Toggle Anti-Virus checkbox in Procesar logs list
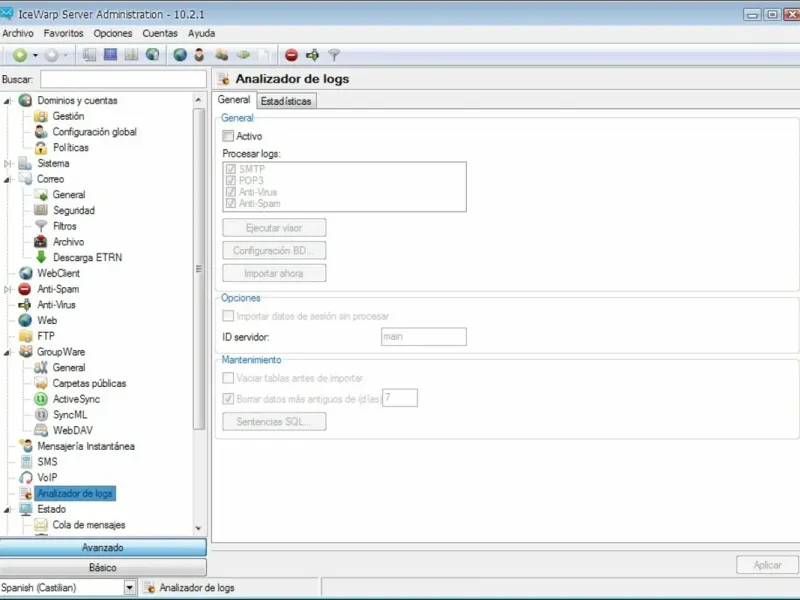Image resolution: width=800 pixels, height=600 pixels. coord(231,192)
